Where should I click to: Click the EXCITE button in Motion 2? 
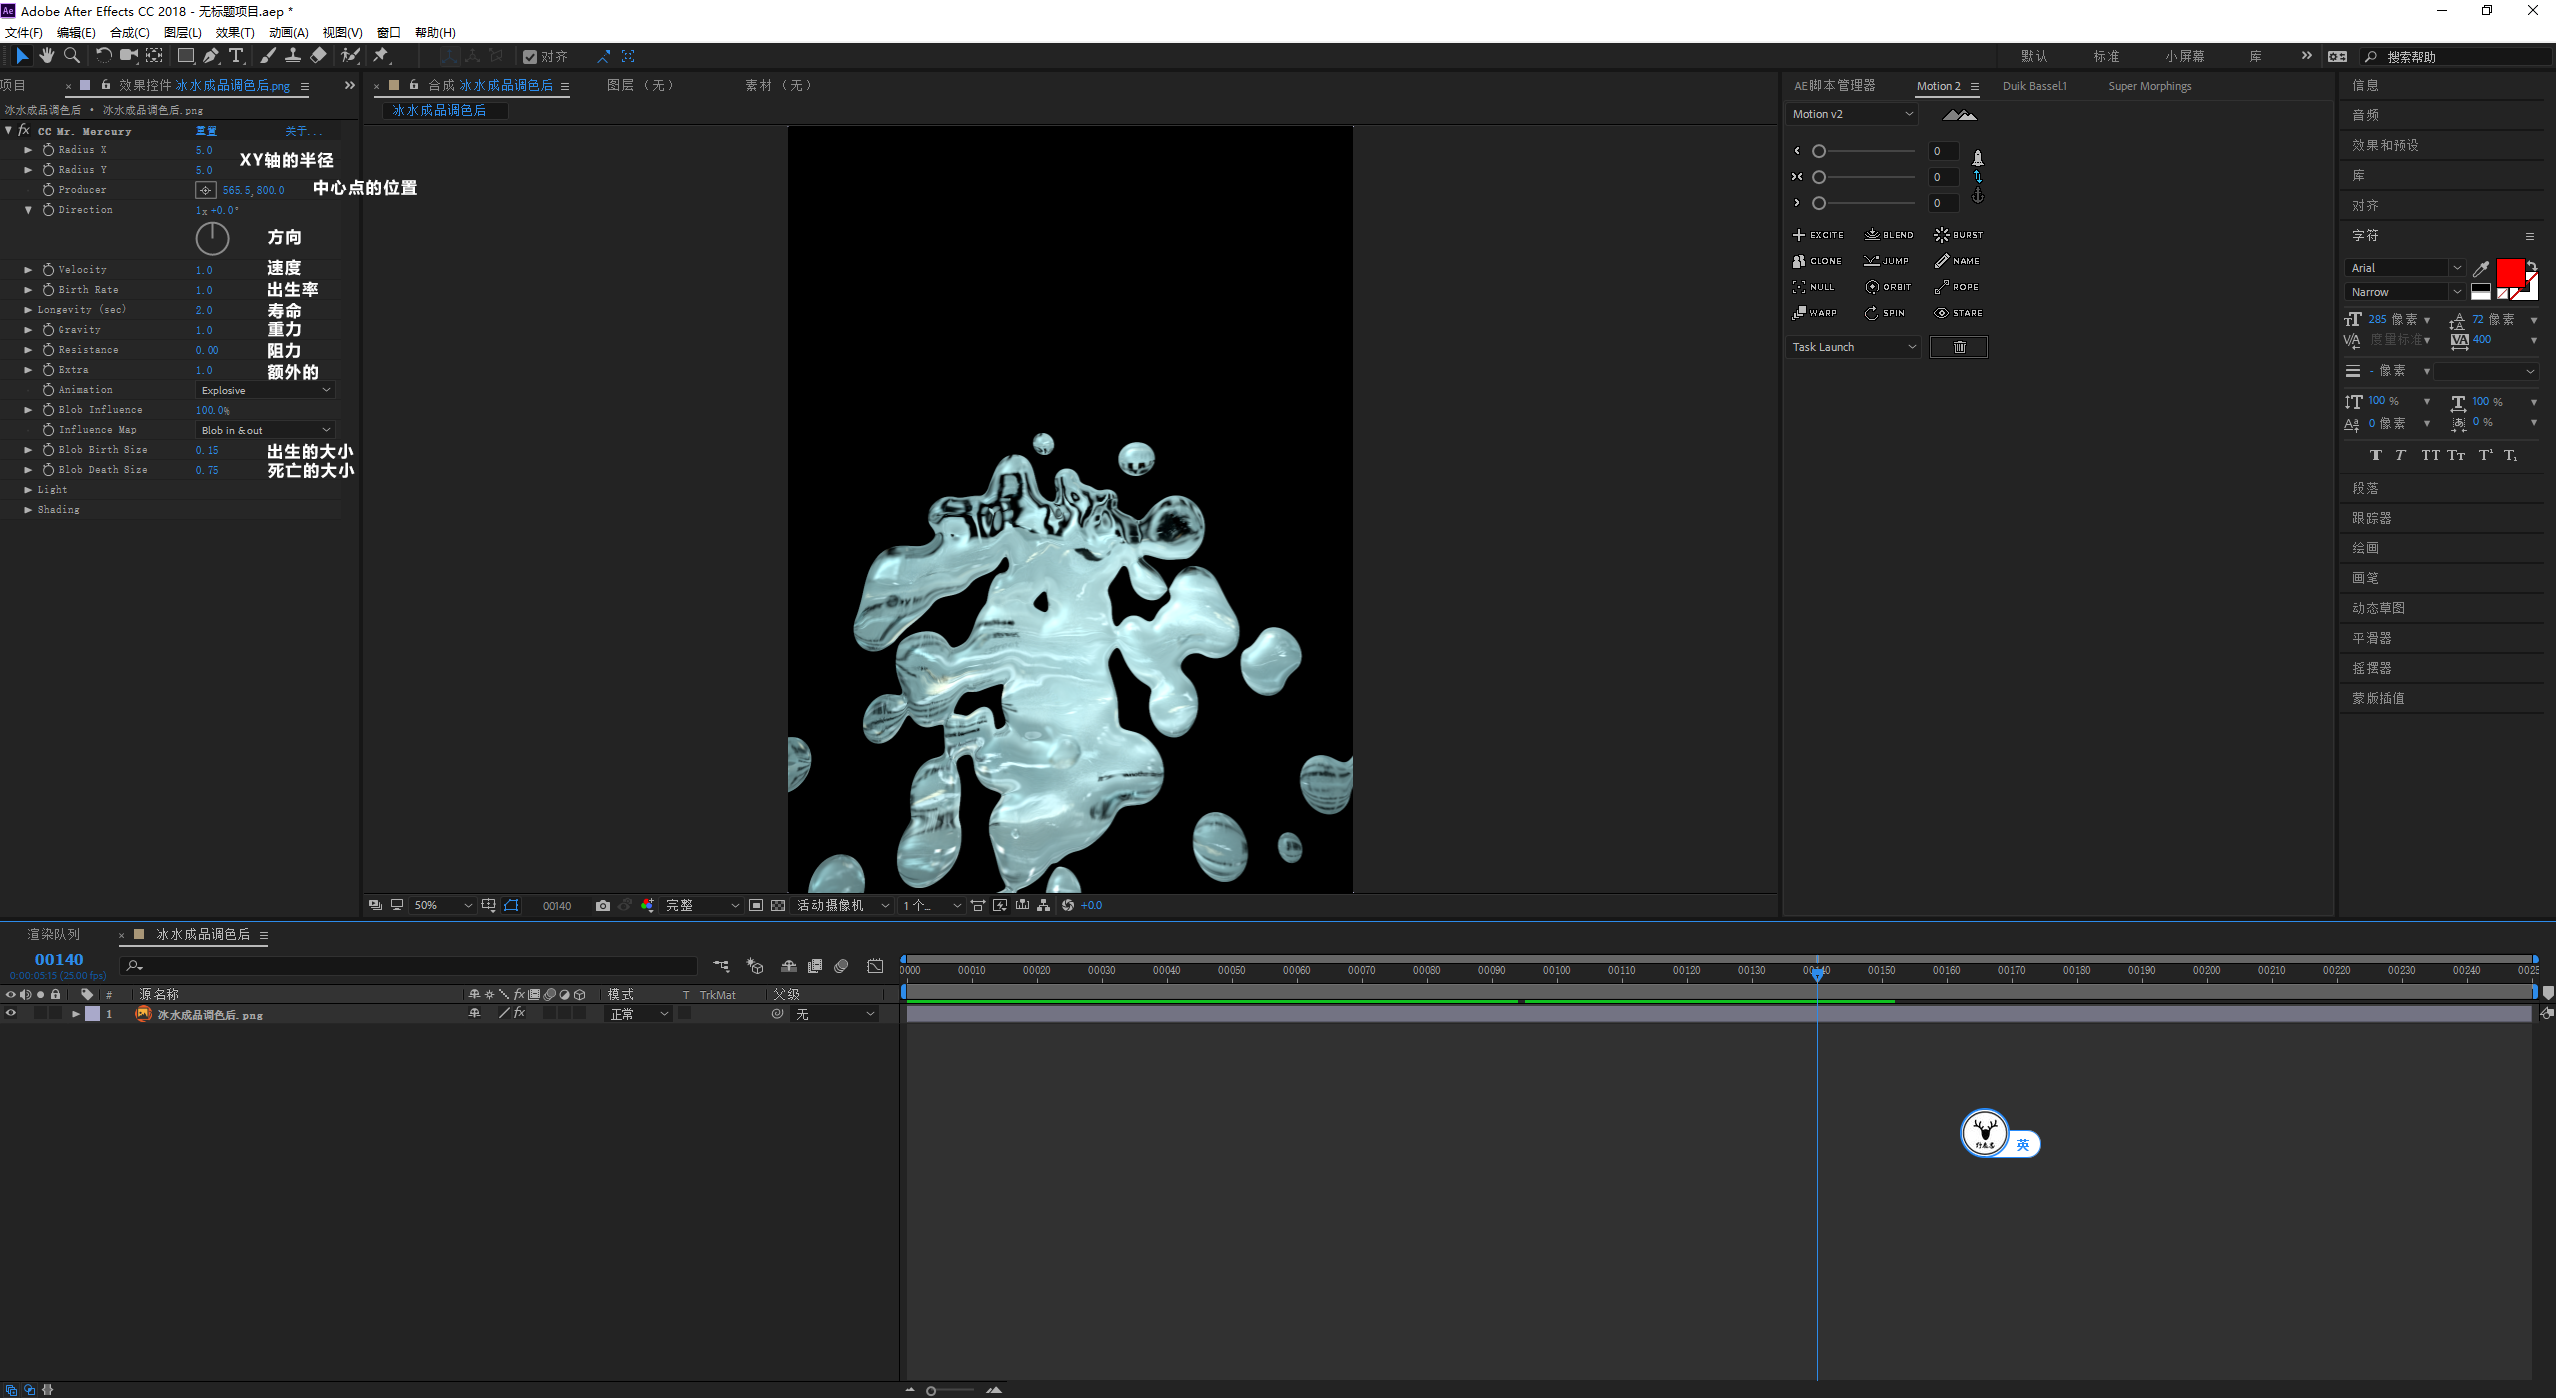(1818, 234)
